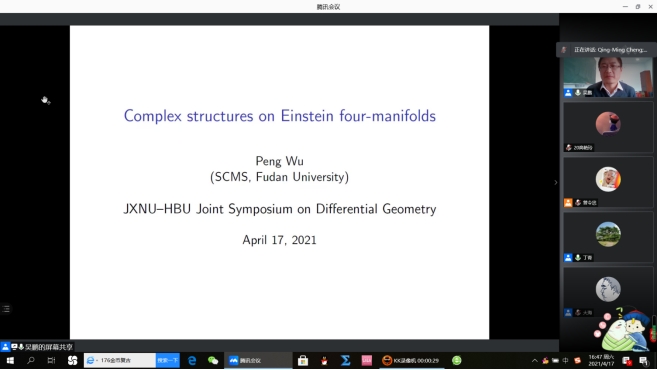
Task: Open the blue Sigma app on taskbar
Action: coord(345,360)
